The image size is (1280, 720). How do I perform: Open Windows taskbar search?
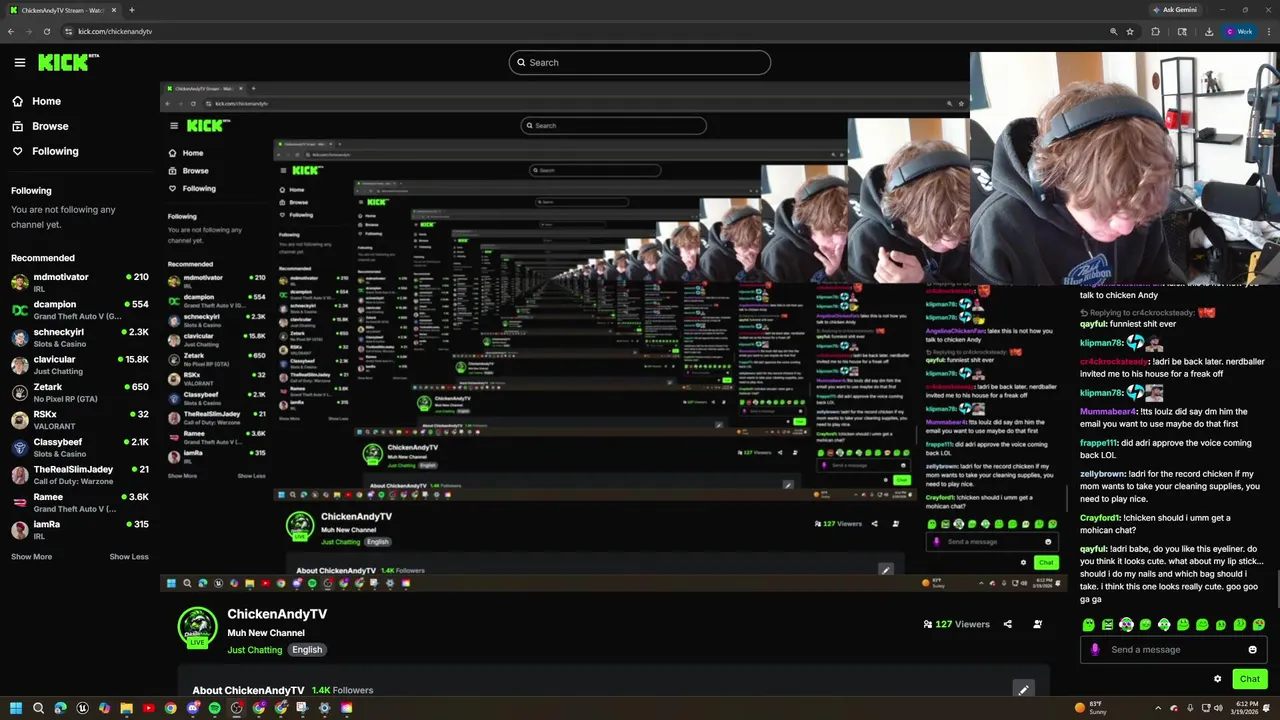[38, 708]
